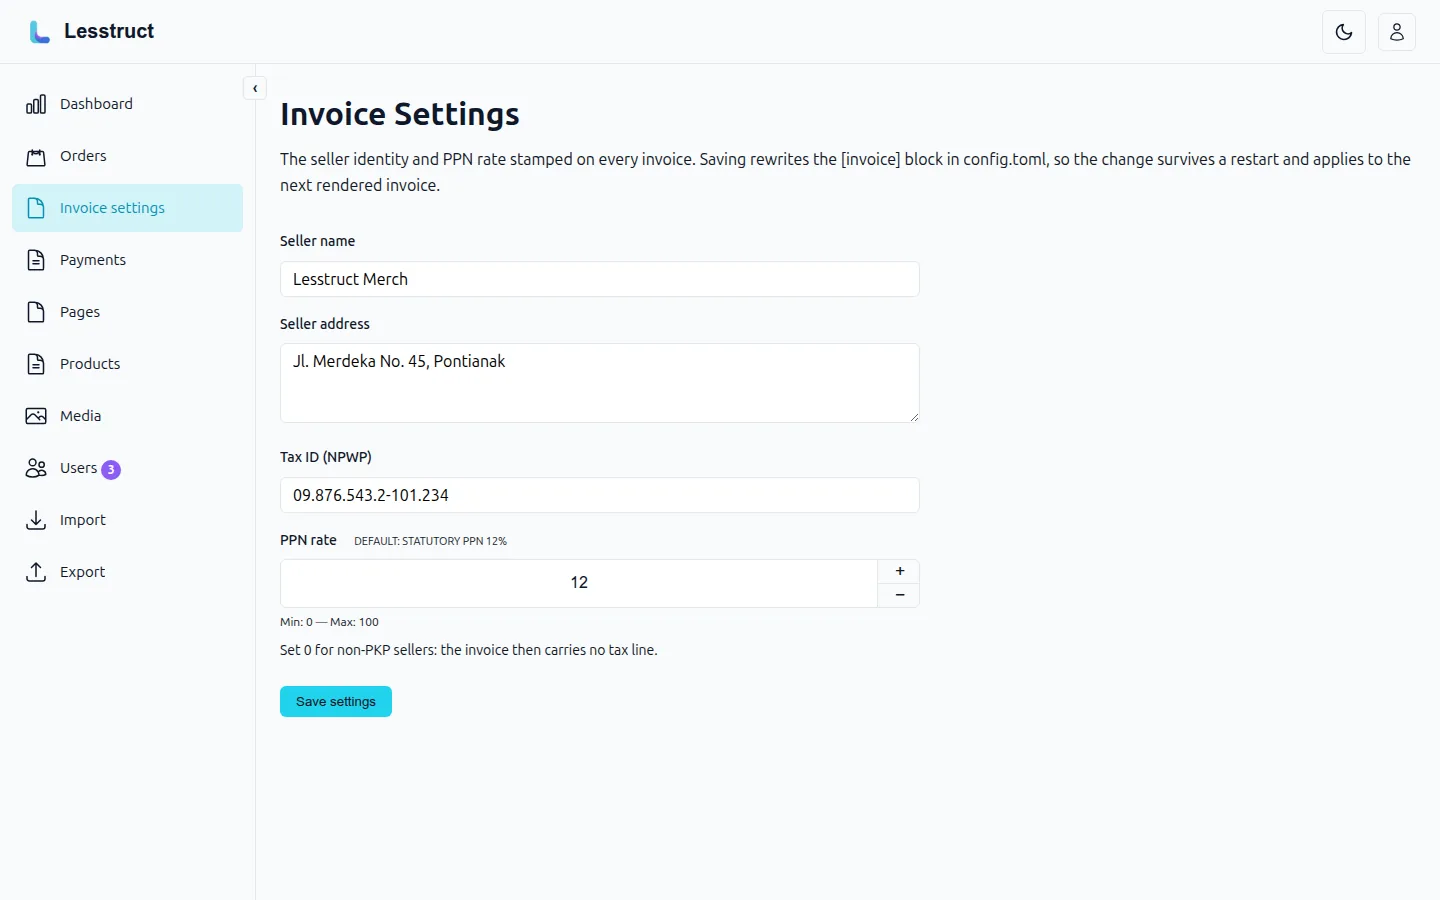The image size is (1440, 900).
Task: Click the textarea resize handle
Action: (x=914, y=417)
